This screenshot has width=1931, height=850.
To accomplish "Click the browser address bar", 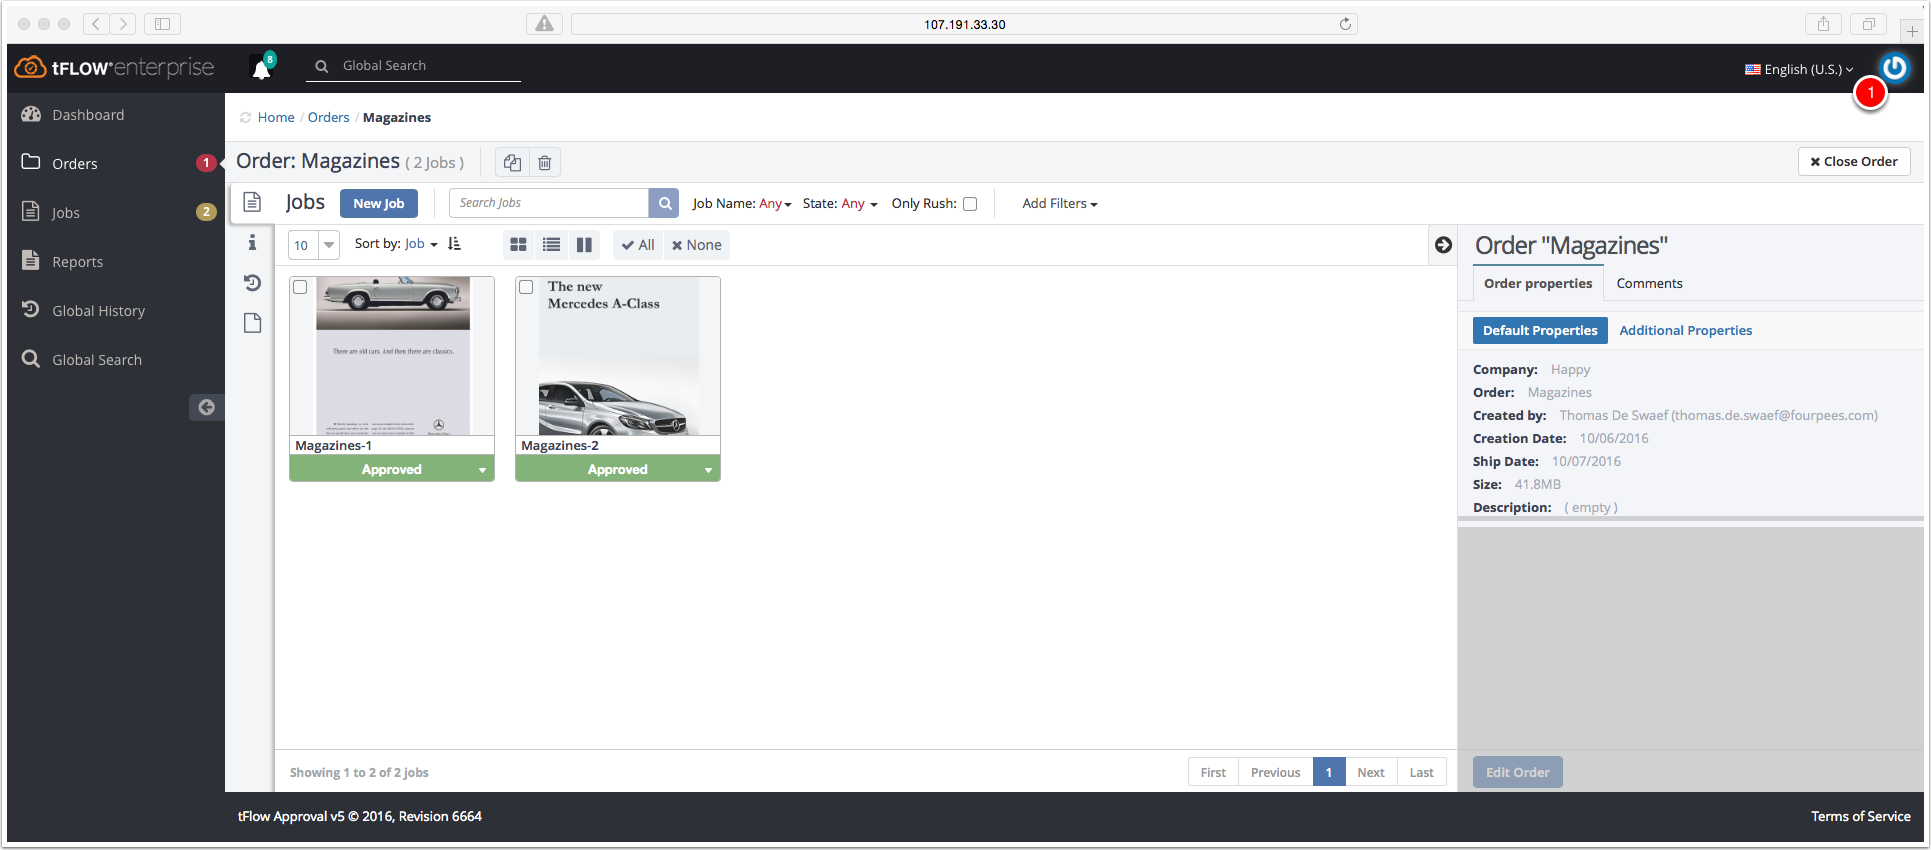I will (964, 24).
